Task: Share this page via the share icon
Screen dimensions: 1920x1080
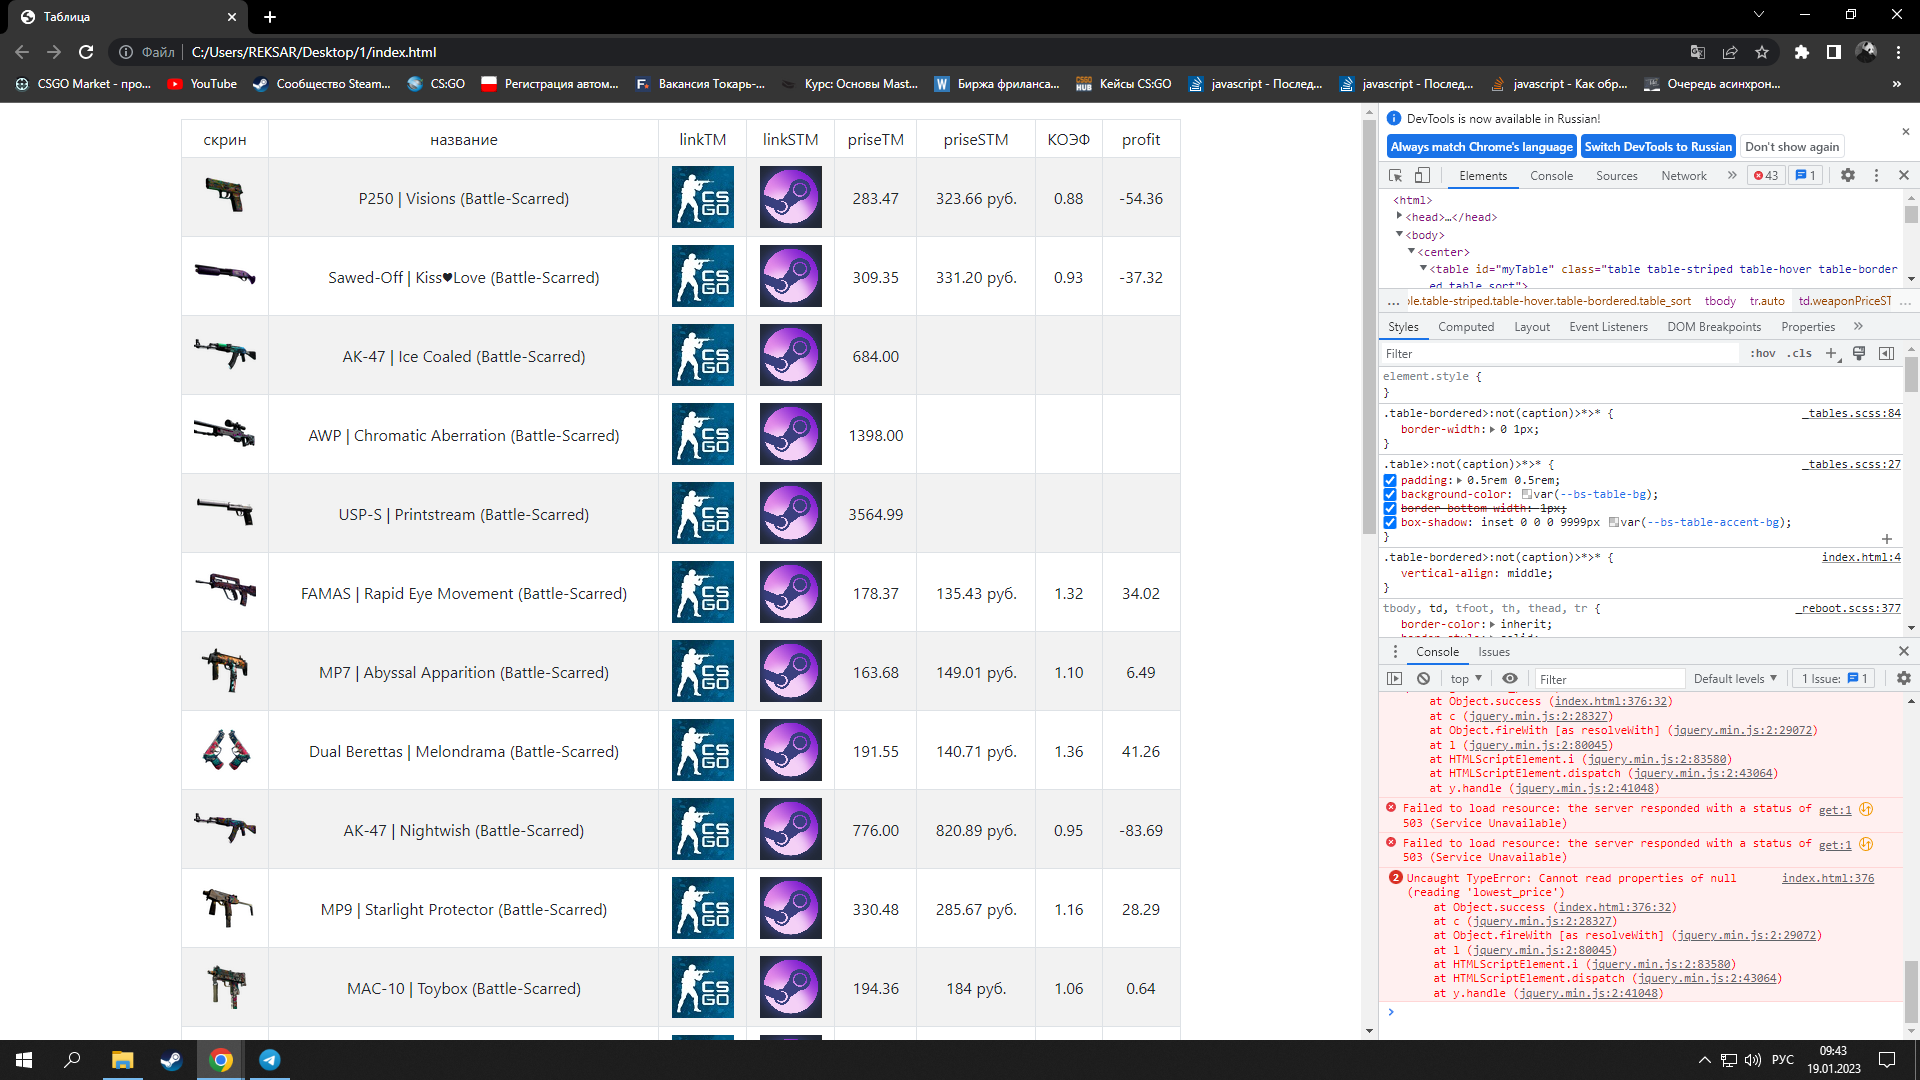Action: click(1730, 52)
